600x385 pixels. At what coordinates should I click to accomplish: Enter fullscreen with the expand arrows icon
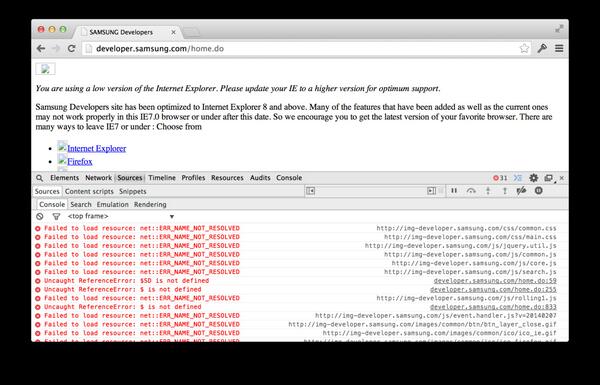click(x=559, y=29)
